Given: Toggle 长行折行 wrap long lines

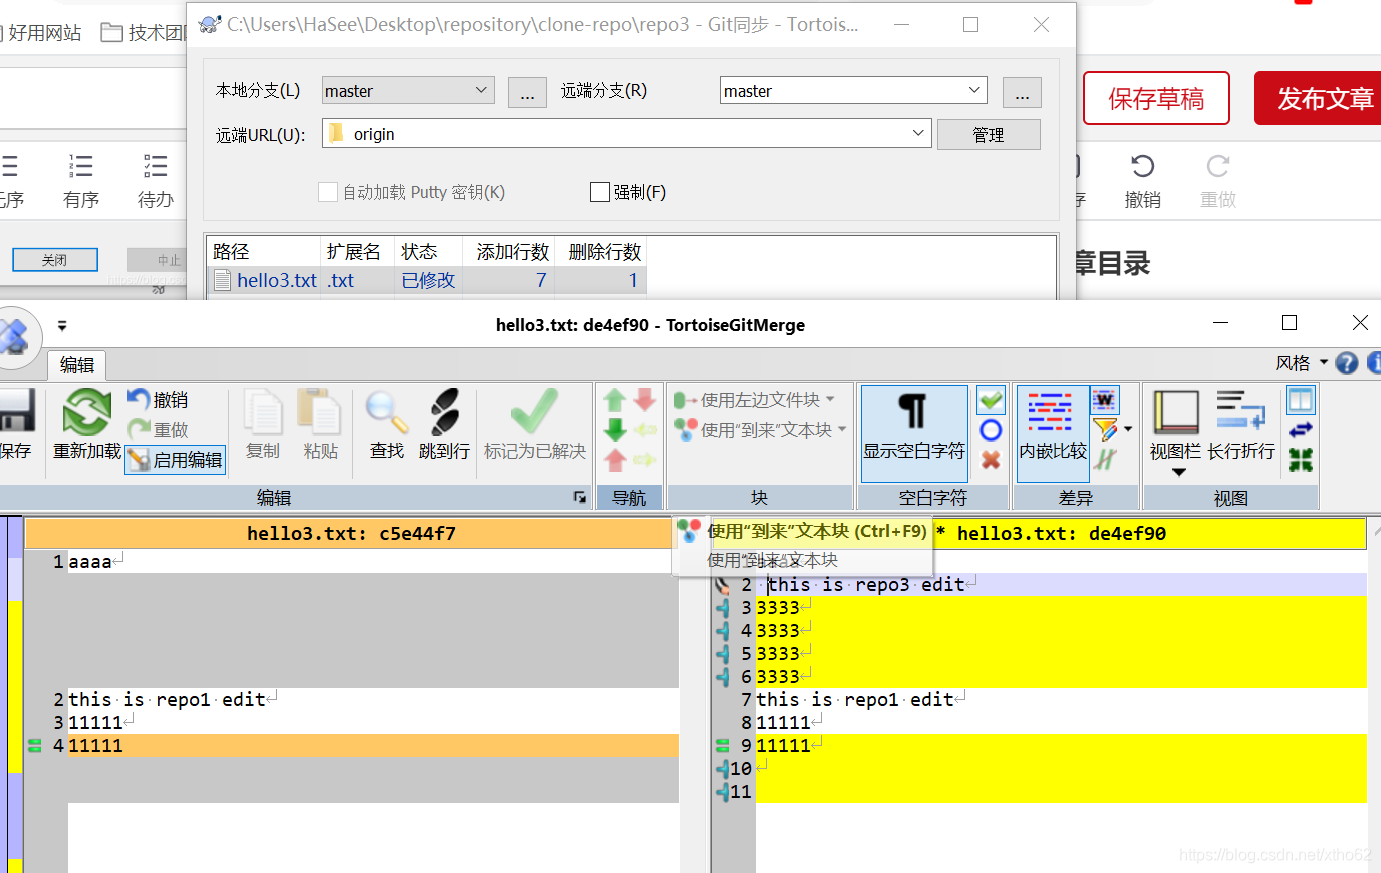Looking at the screenshot, I should [x=1241, y=425].
